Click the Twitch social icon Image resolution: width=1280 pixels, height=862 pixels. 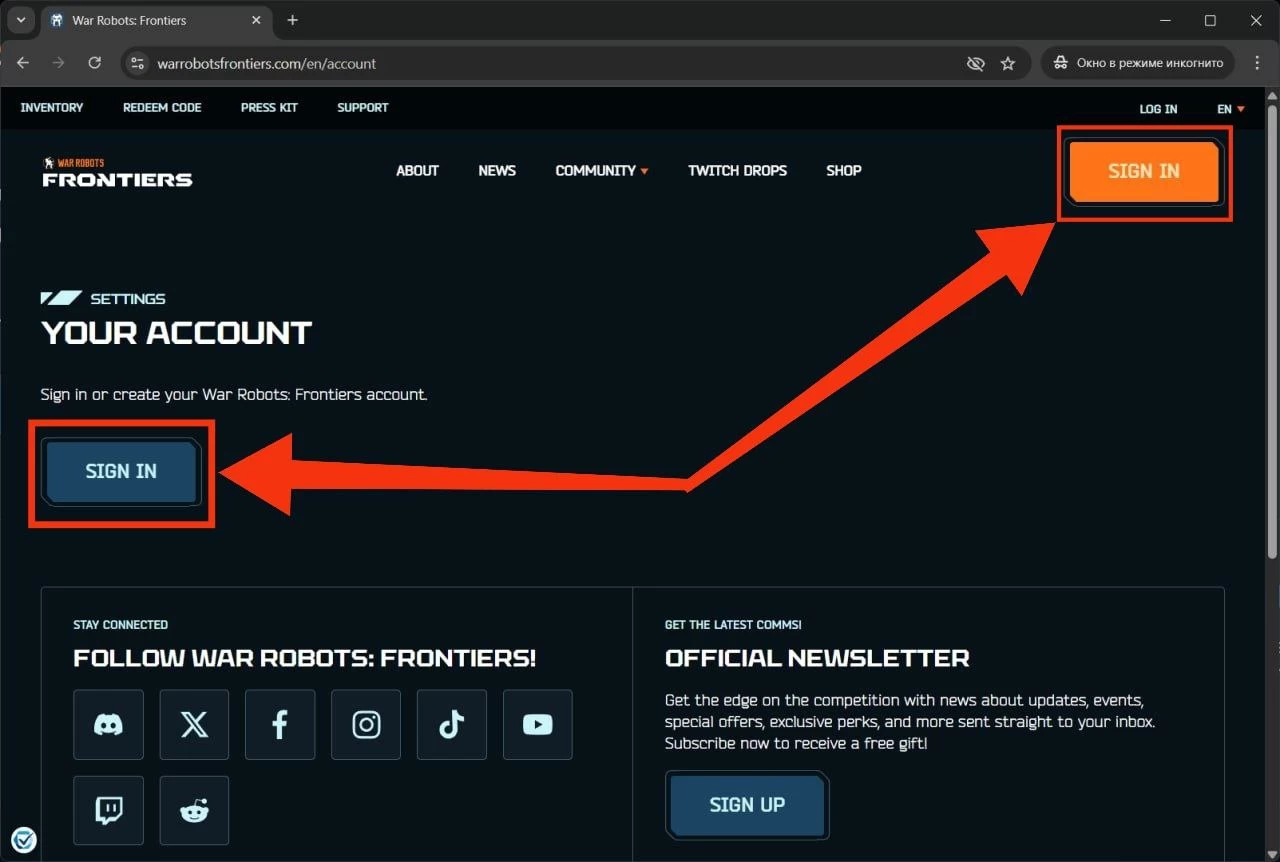point(108,811)
